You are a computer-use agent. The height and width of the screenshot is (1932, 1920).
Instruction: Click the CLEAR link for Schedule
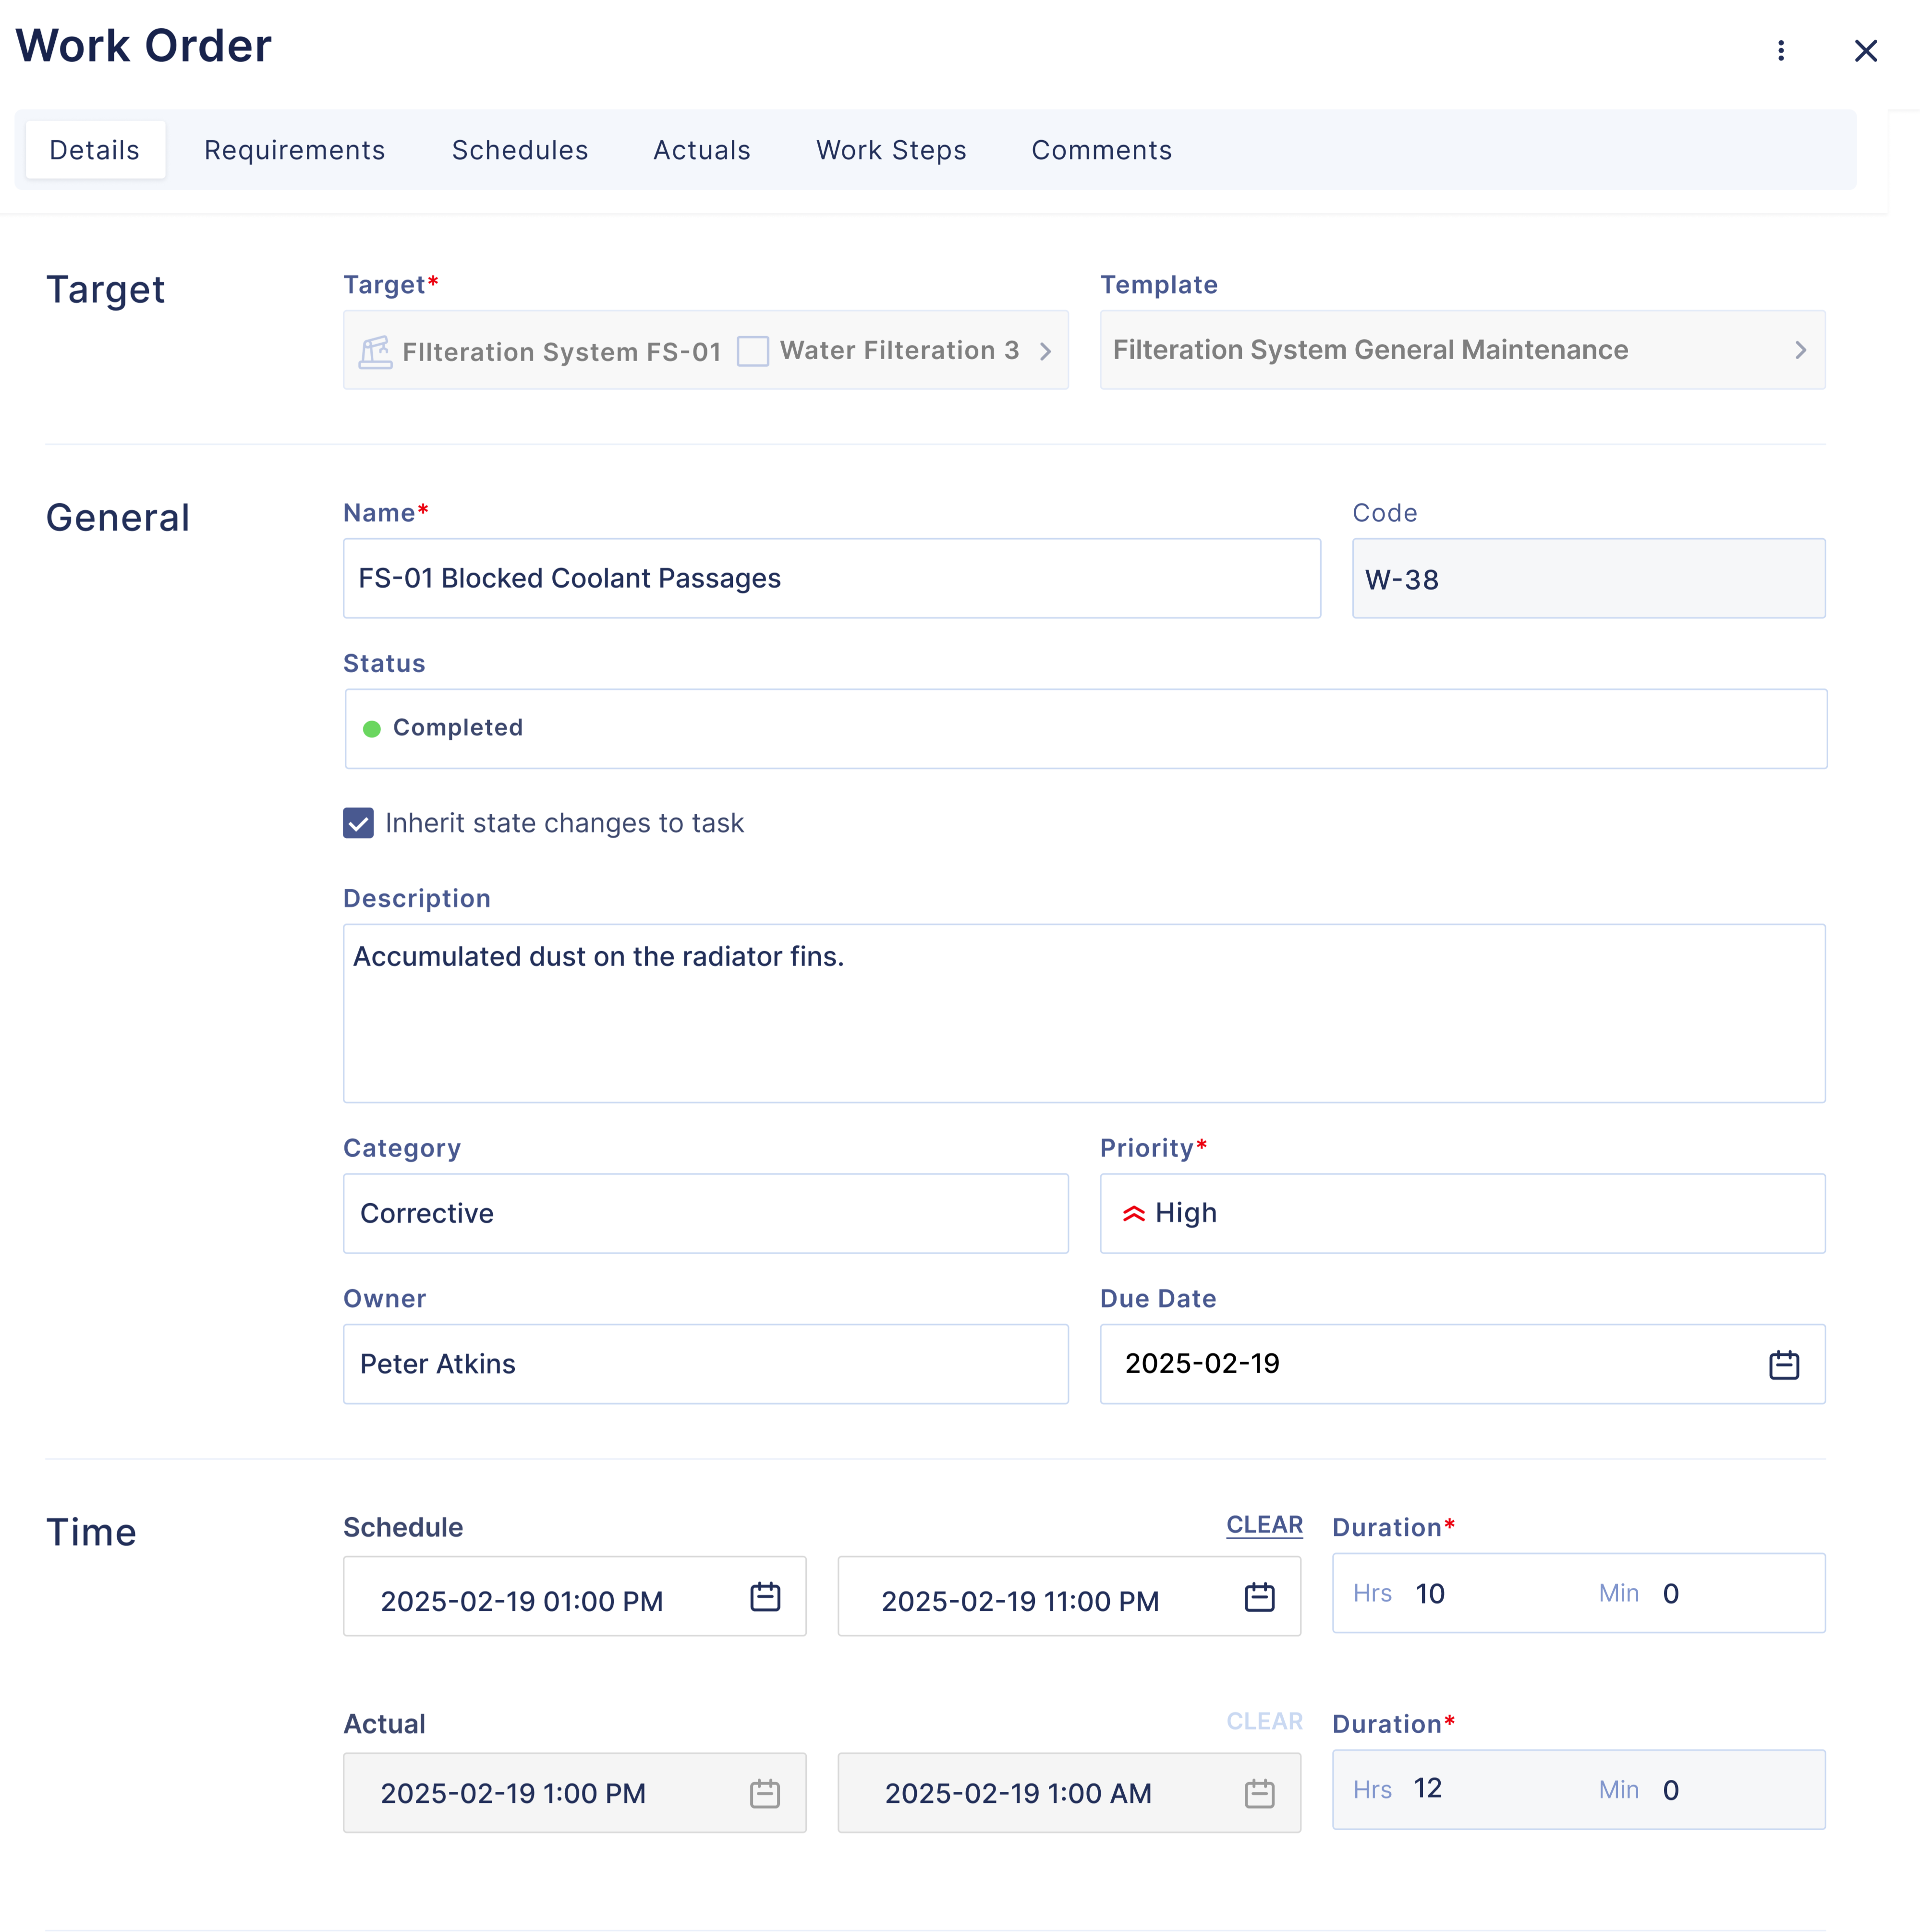(x=1264, y=1525)
